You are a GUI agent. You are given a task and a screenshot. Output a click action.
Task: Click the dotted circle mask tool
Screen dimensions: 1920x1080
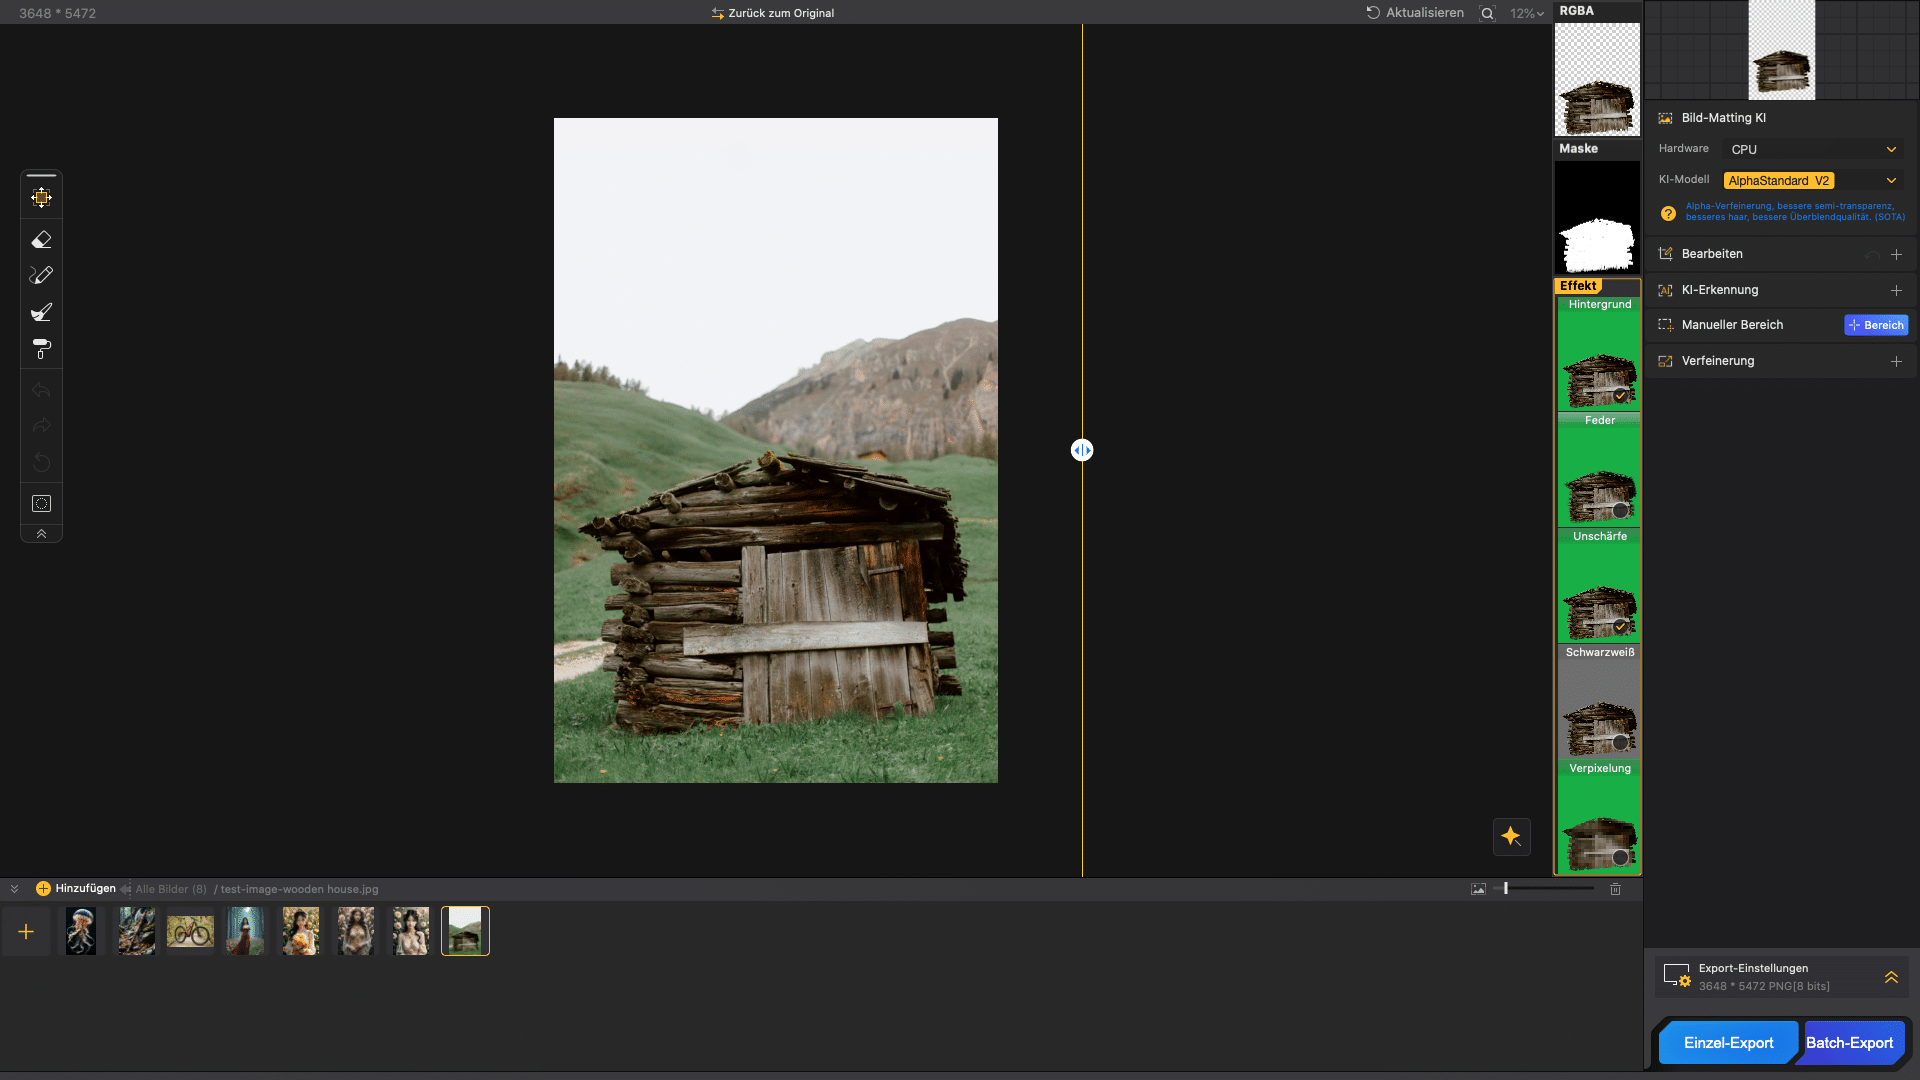pyautogui.click(x=41, y=504)
